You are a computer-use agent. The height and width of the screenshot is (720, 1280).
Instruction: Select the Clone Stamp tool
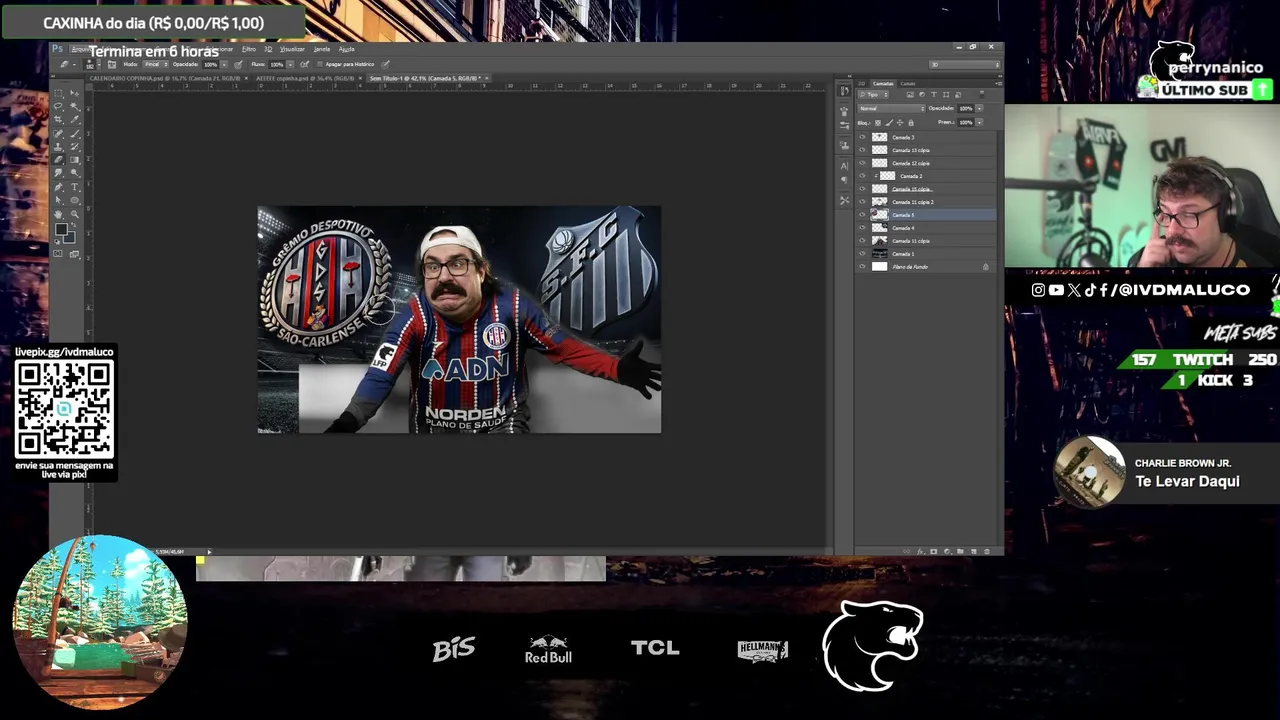[x=58, y=146]
